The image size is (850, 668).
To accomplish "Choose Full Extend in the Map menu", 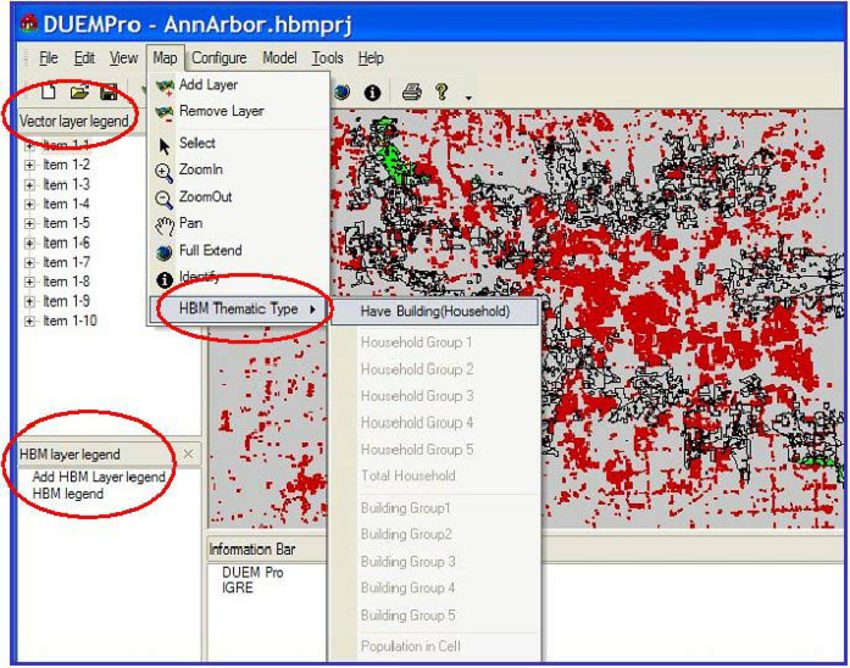I will [x=239, y=251].
